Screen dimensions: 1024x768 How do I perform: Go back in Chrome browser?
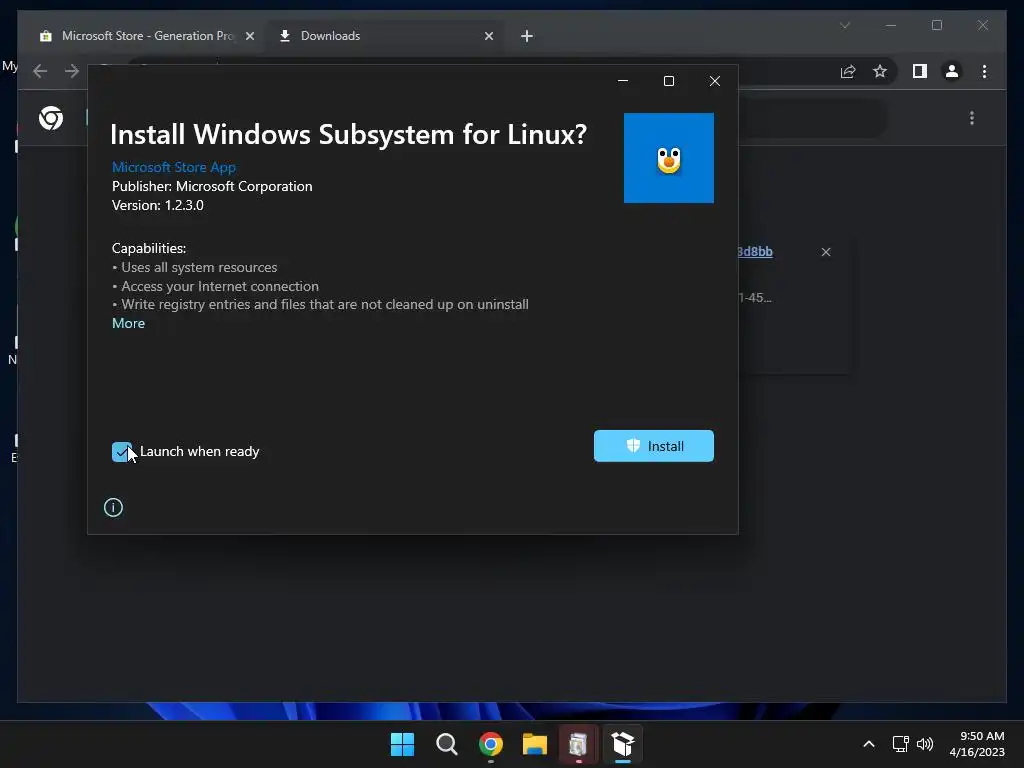40,71
